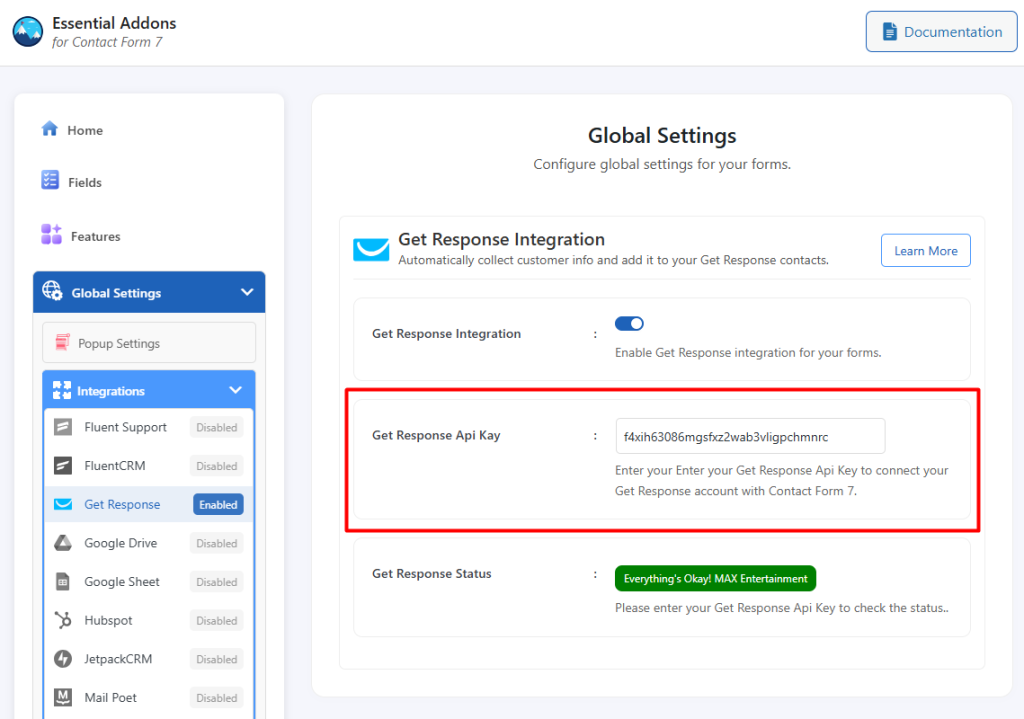Click the FluentCRM icon
The width and height of the screenshot is (1024, 719).
pyautogui.click(x=63, y=466)
